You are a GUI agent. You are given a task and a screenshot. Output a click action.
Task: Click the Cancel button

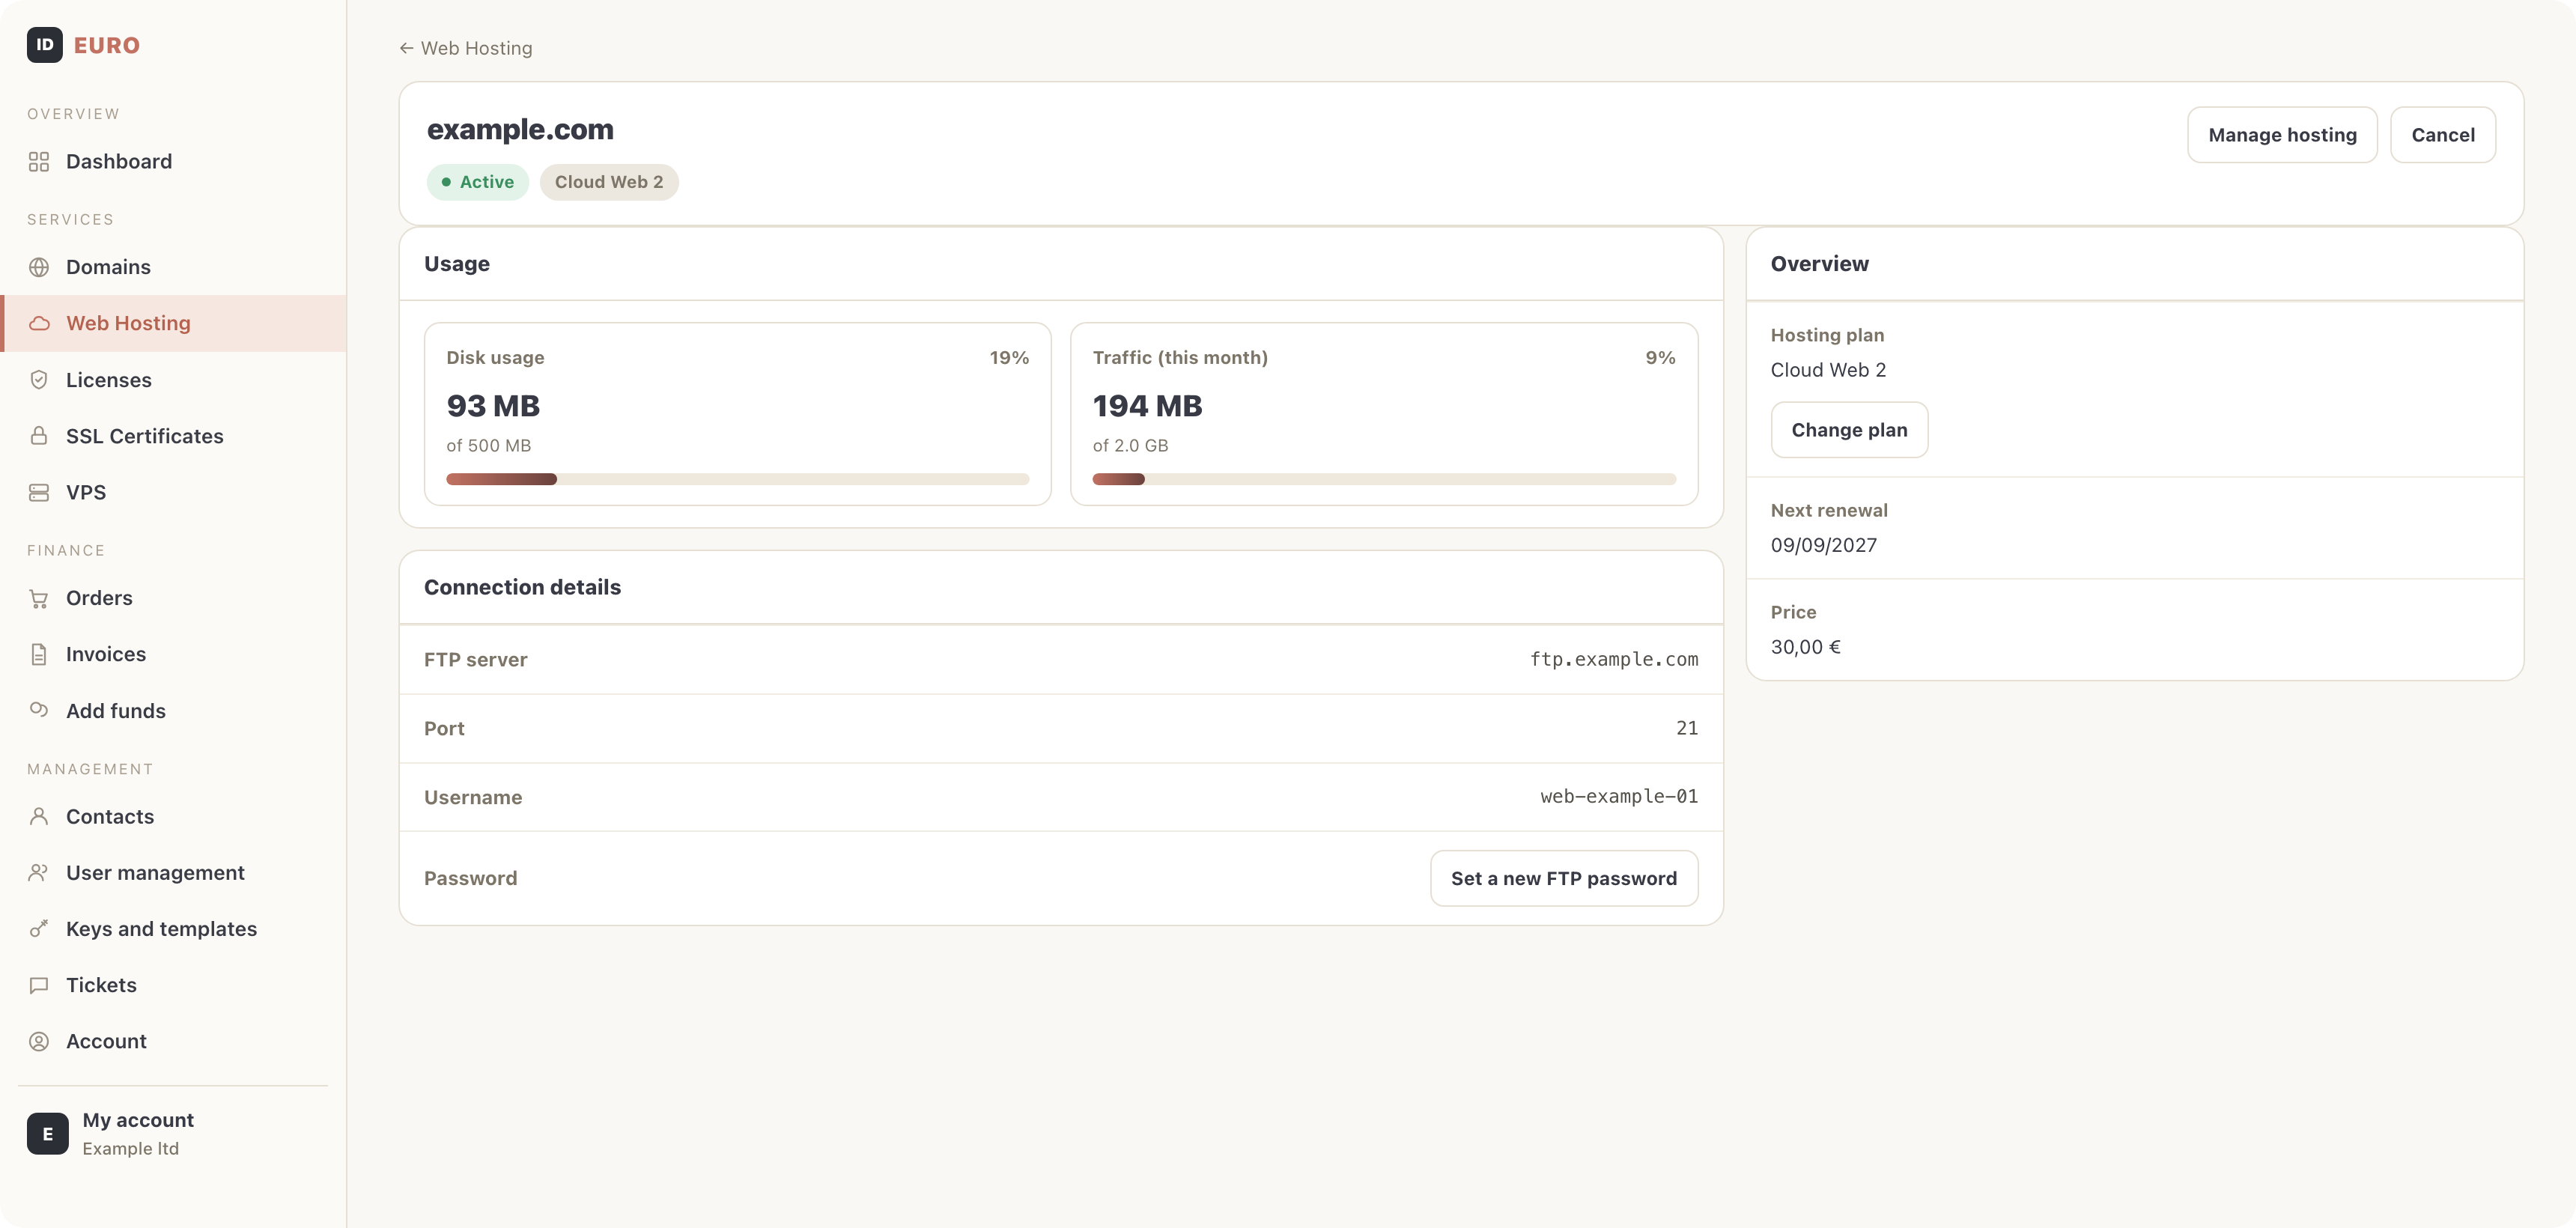[x=2442, y=135]
